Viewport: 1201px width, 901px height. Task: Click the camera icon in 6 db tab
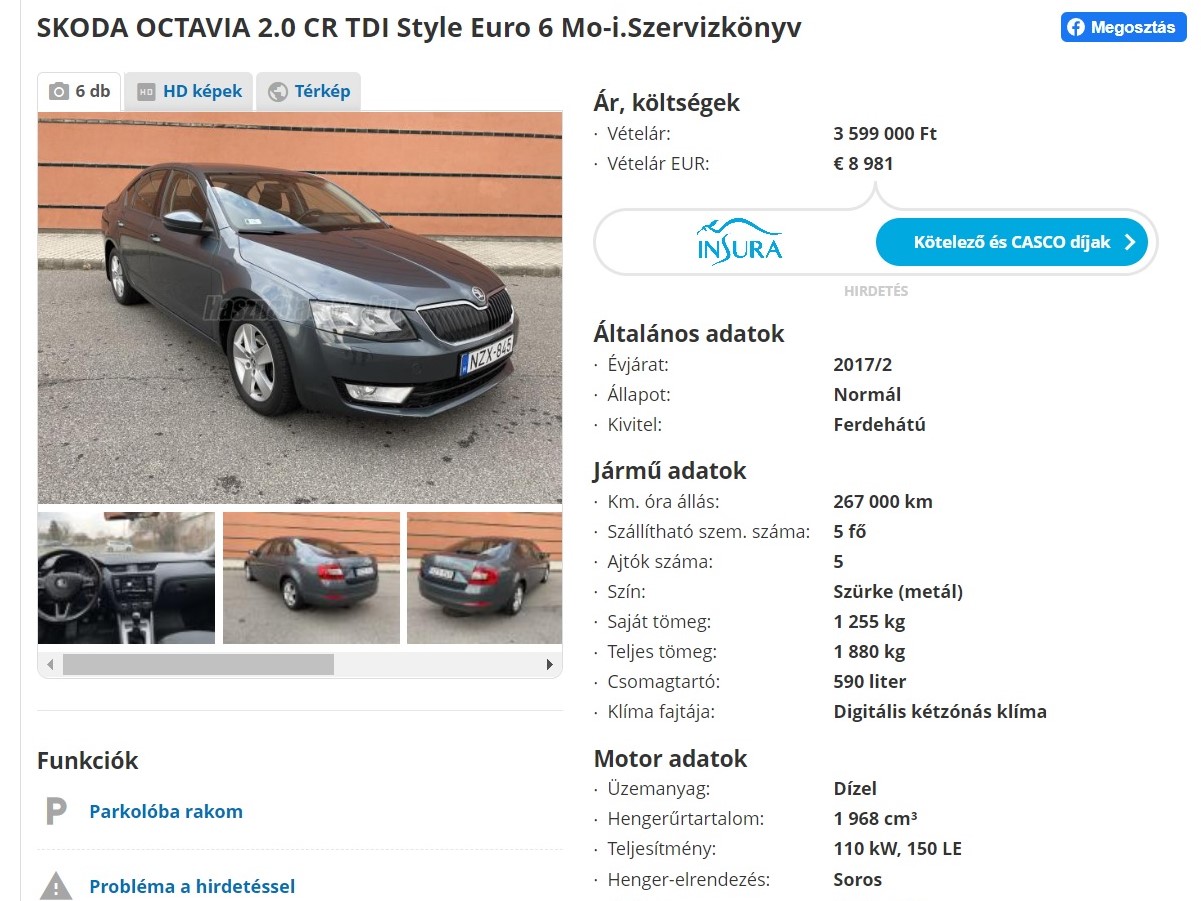coord(59,91)
